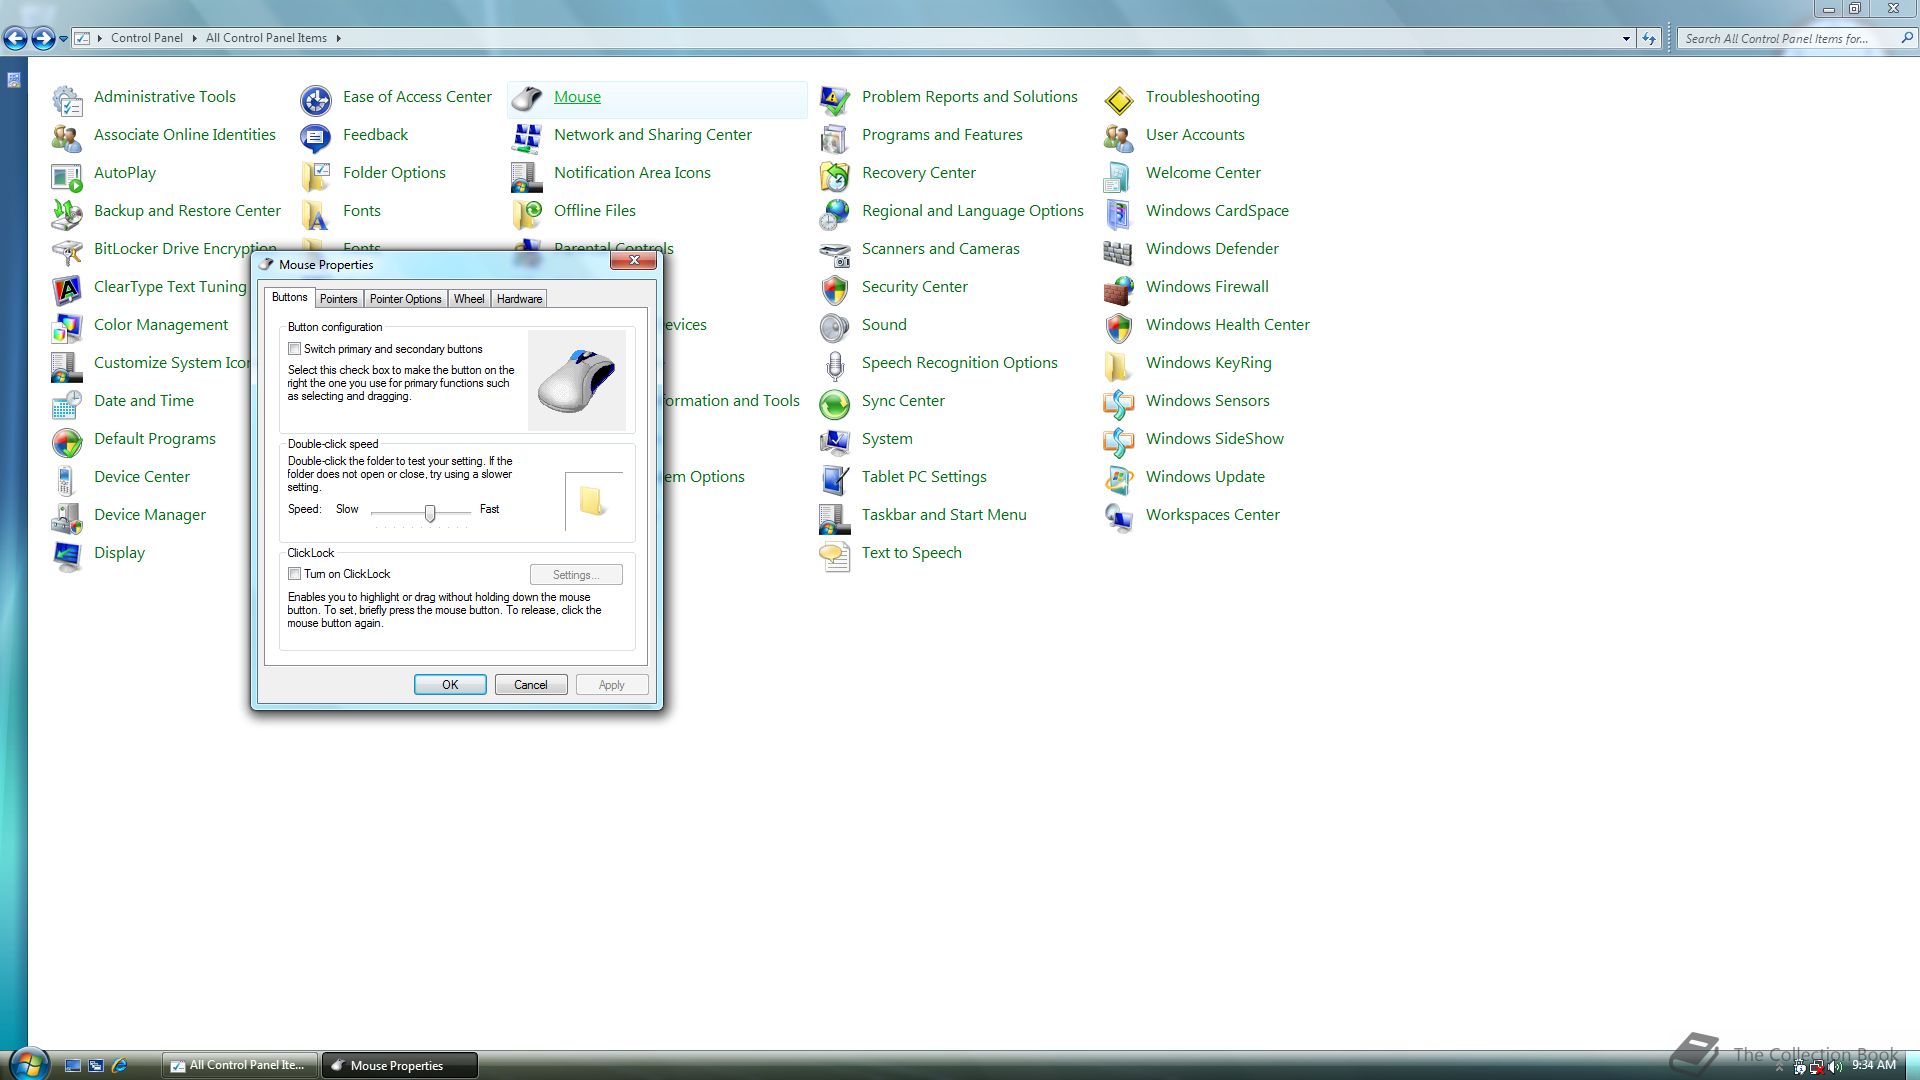Go back with the Back arrow button
Image resolution: width=1920 pixels, height=1080 pixels.
15,39
